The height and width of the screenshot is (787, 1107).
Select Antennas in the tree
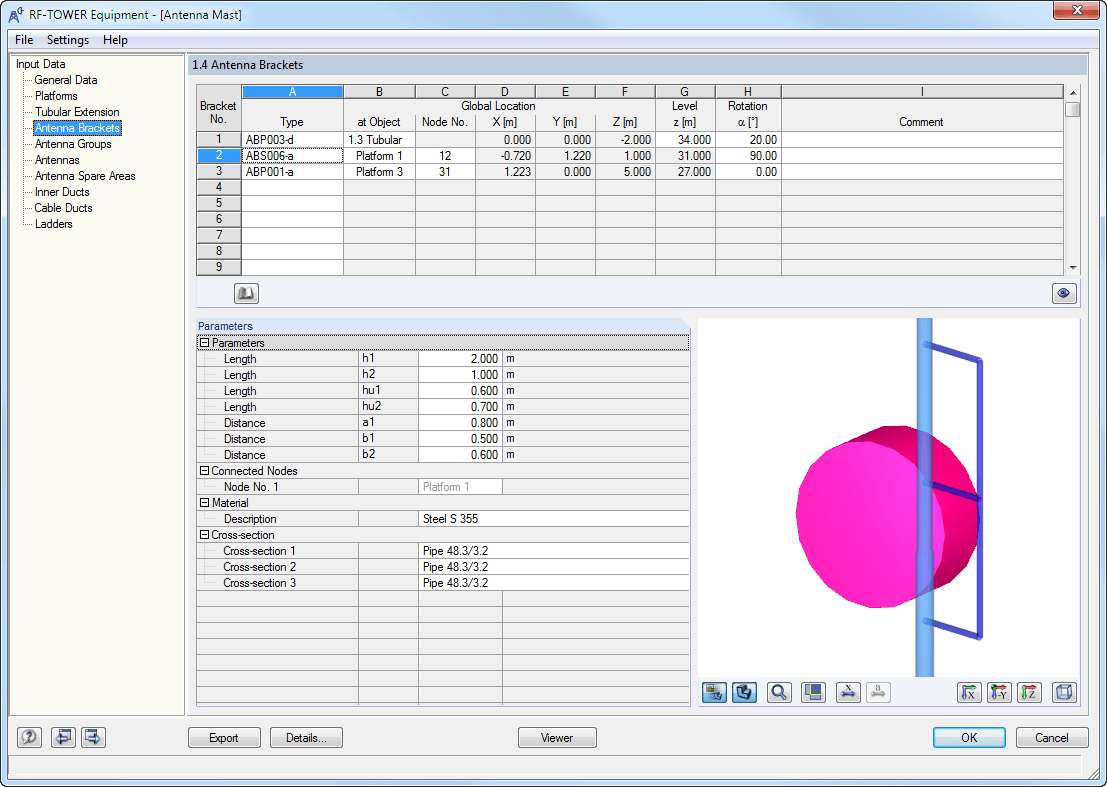[x=56, y=160]
